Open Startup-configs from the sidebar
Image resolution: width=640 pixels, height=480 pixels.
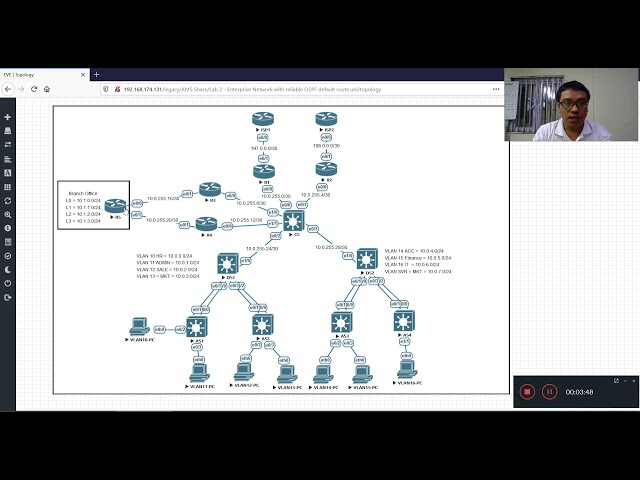tap(7, 159)
